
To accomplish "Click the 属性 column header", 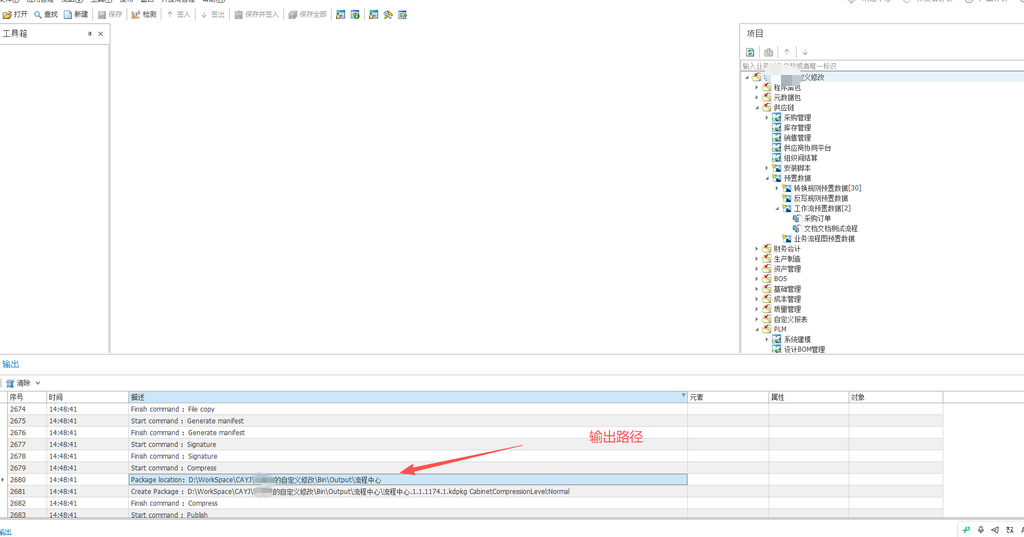I will coord(808,397).
